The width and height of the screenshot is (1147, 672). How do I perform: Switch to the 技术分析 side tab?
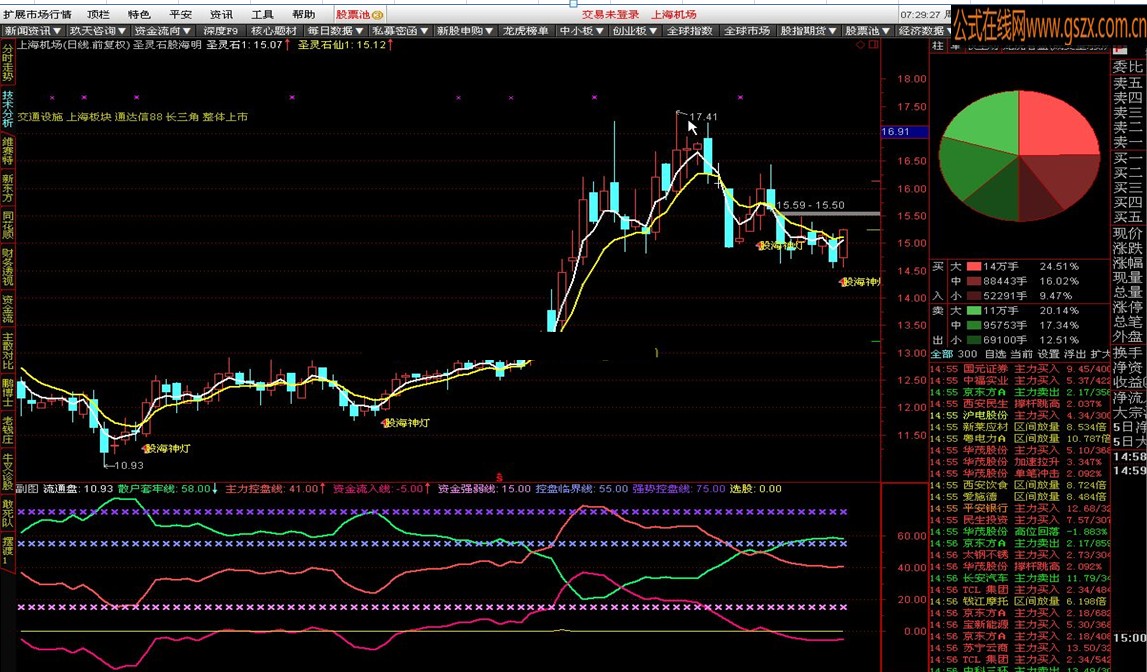[x=7, y=109]
